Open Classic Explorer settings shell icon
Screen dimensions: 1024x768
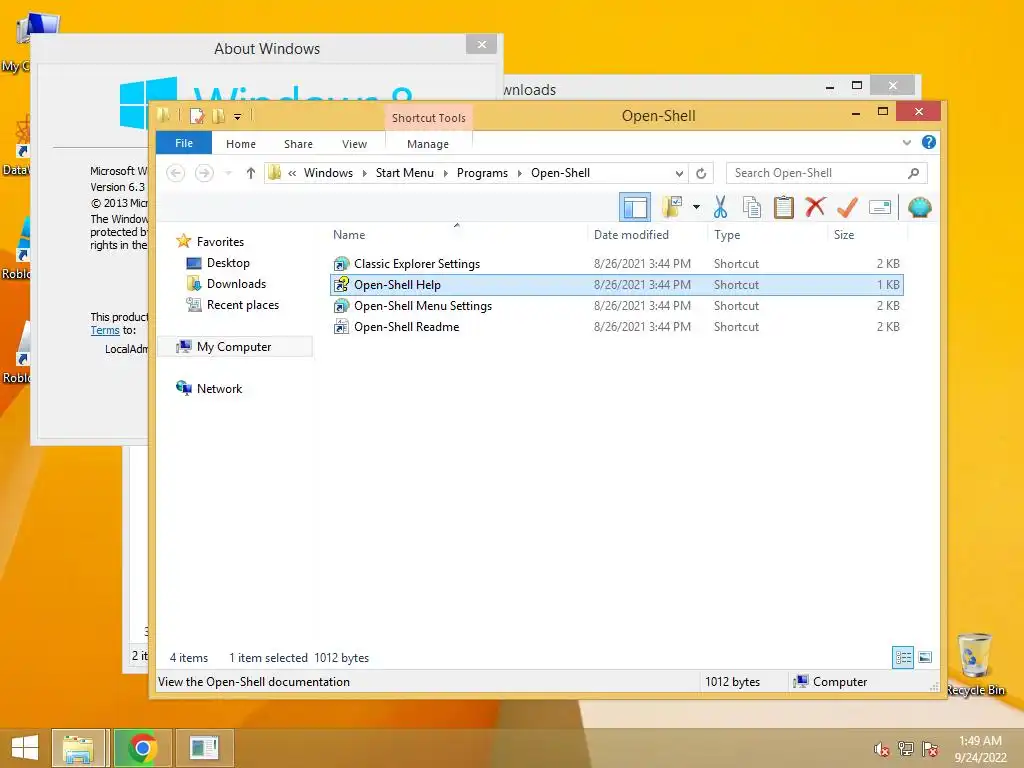[x=920, y=207]
